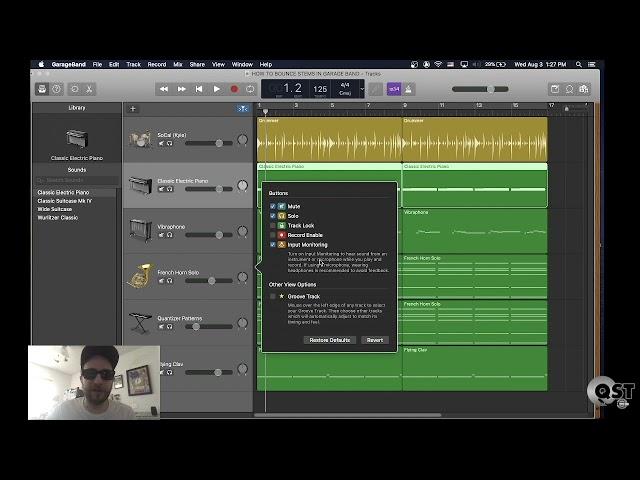Click the Revert button
Screen dimensions: 640x480
click(x=375, y=340)
